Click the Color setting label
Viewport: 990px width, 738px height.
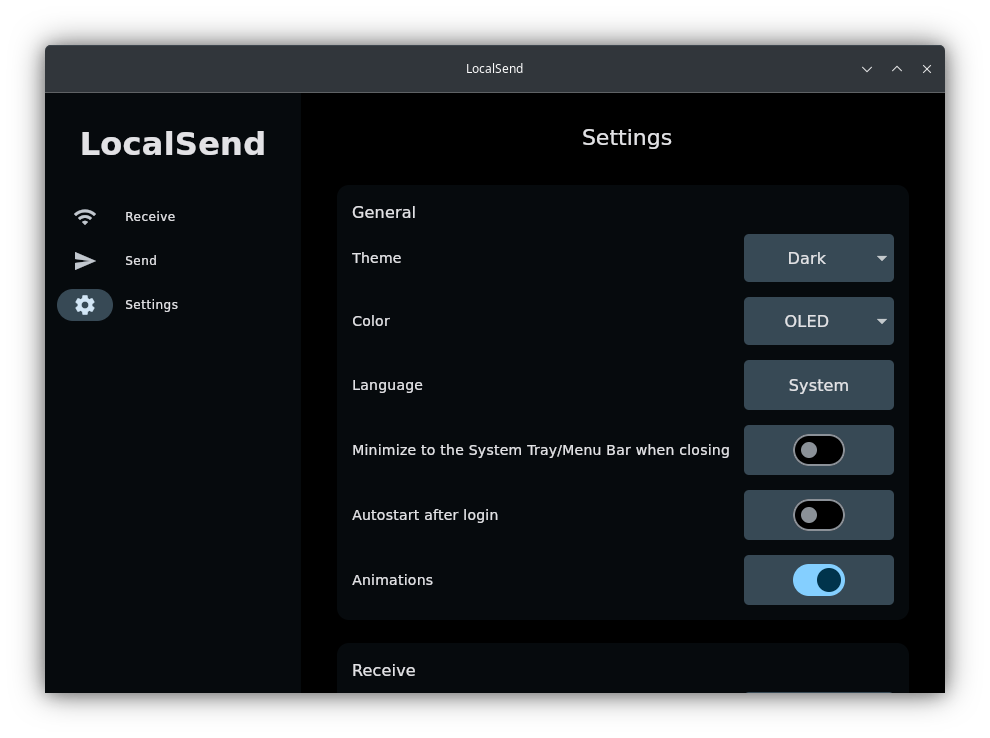(371, 321)
